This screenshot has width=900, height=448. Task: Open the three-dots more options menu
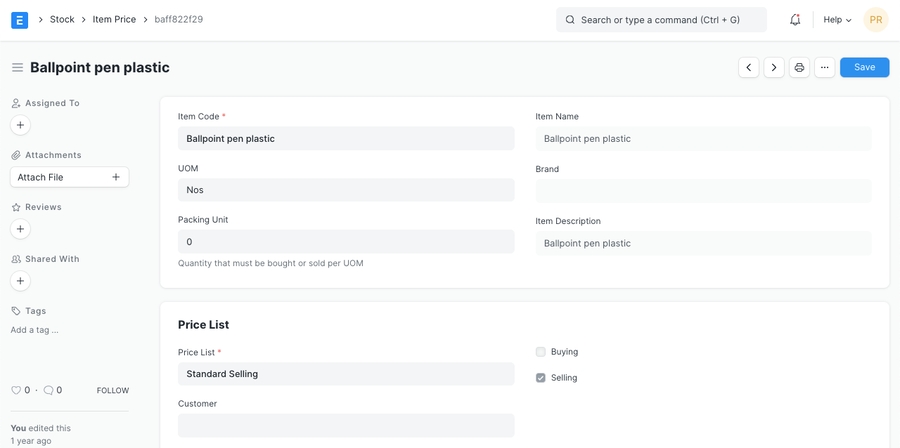pyautogui.click(x=824, y=68)
